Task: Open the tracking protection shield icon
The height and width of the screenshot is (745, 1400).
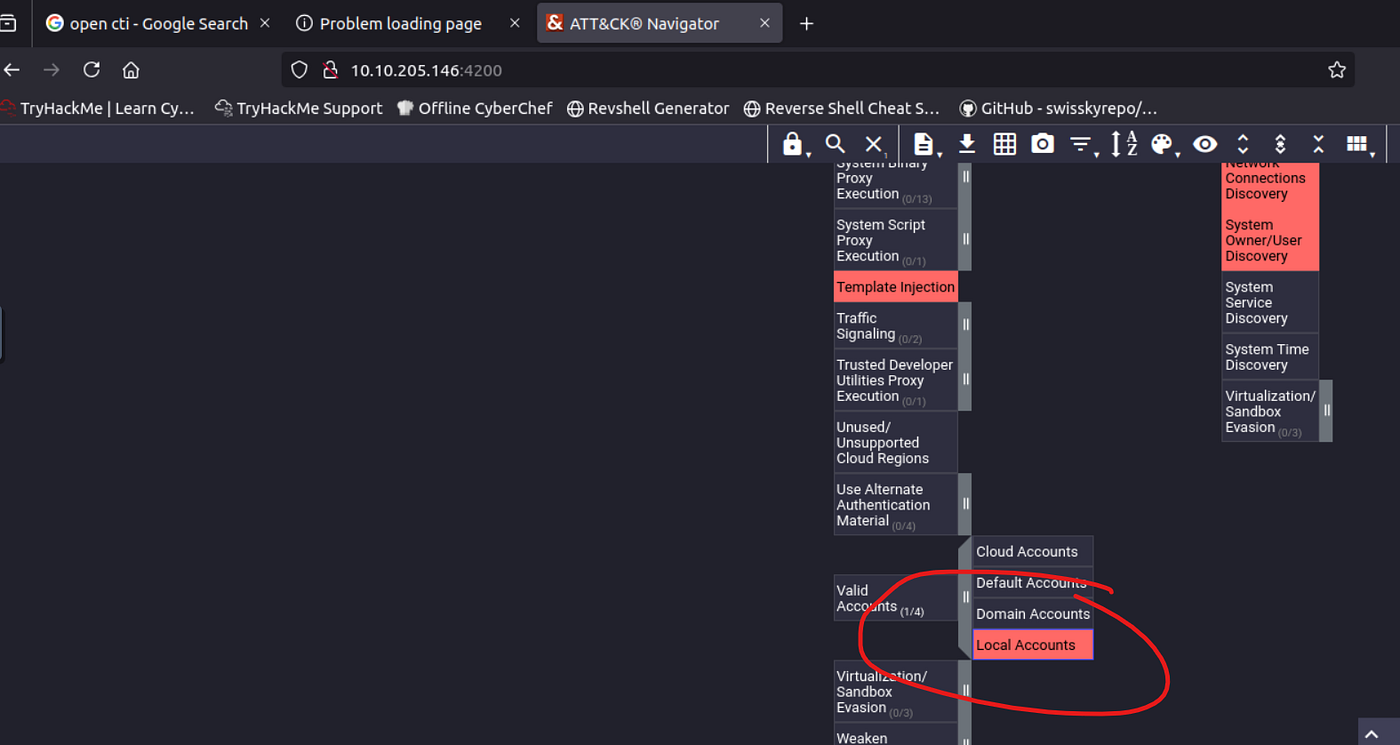Action: [299, 70]
